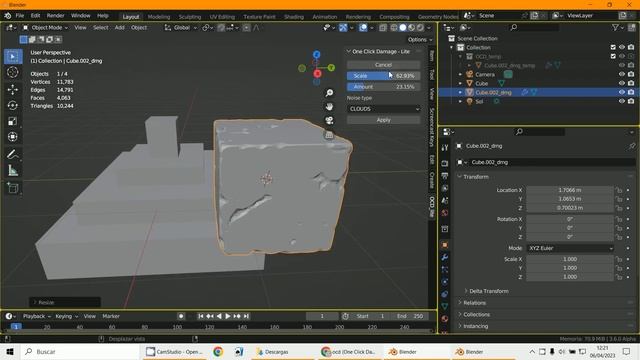Play the animation in the timeline
This screenshot has height=360, width=640.
228,316
